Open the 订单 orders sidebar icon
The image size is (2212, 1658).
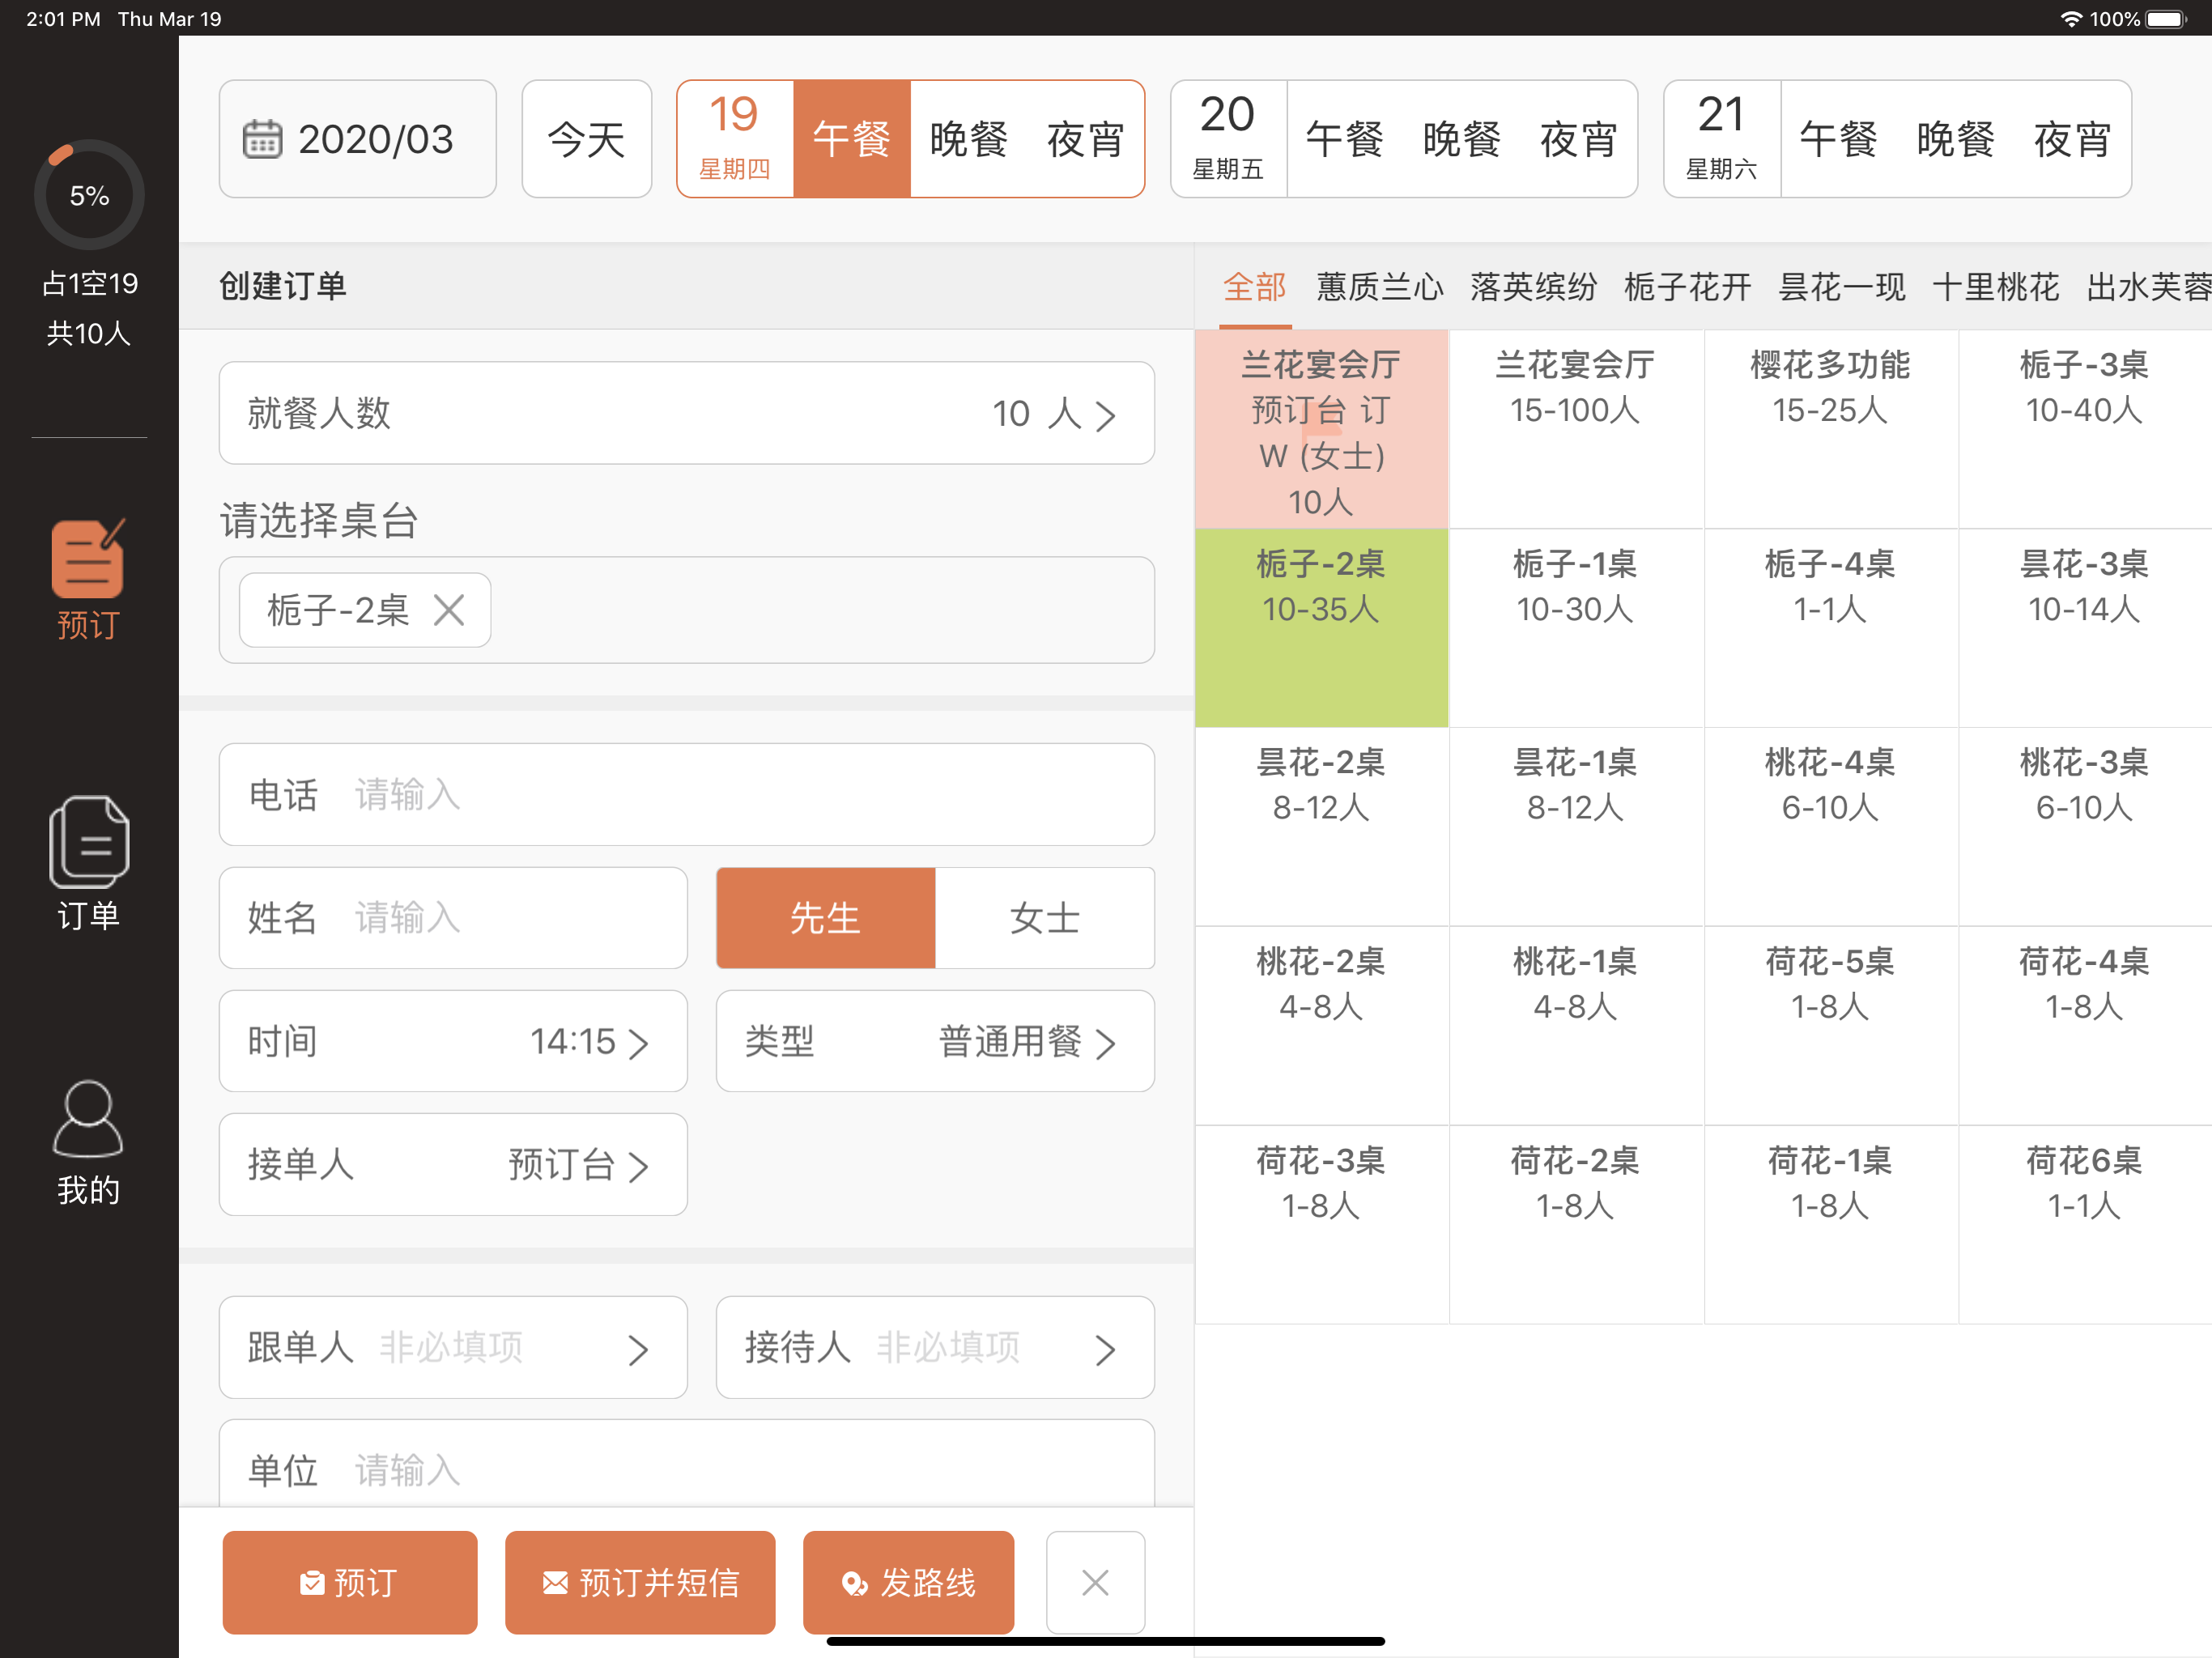click(x=88, y=862)
